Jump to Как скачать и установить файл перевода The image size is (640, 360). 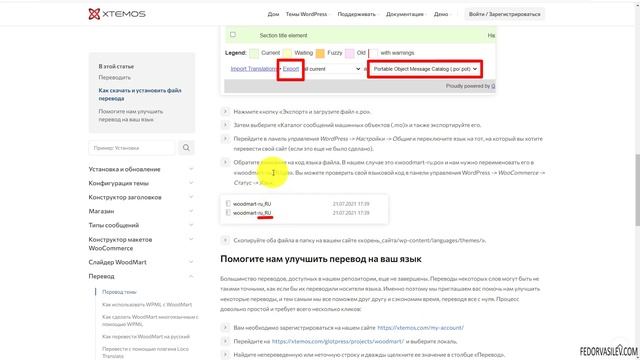(140, 94)
